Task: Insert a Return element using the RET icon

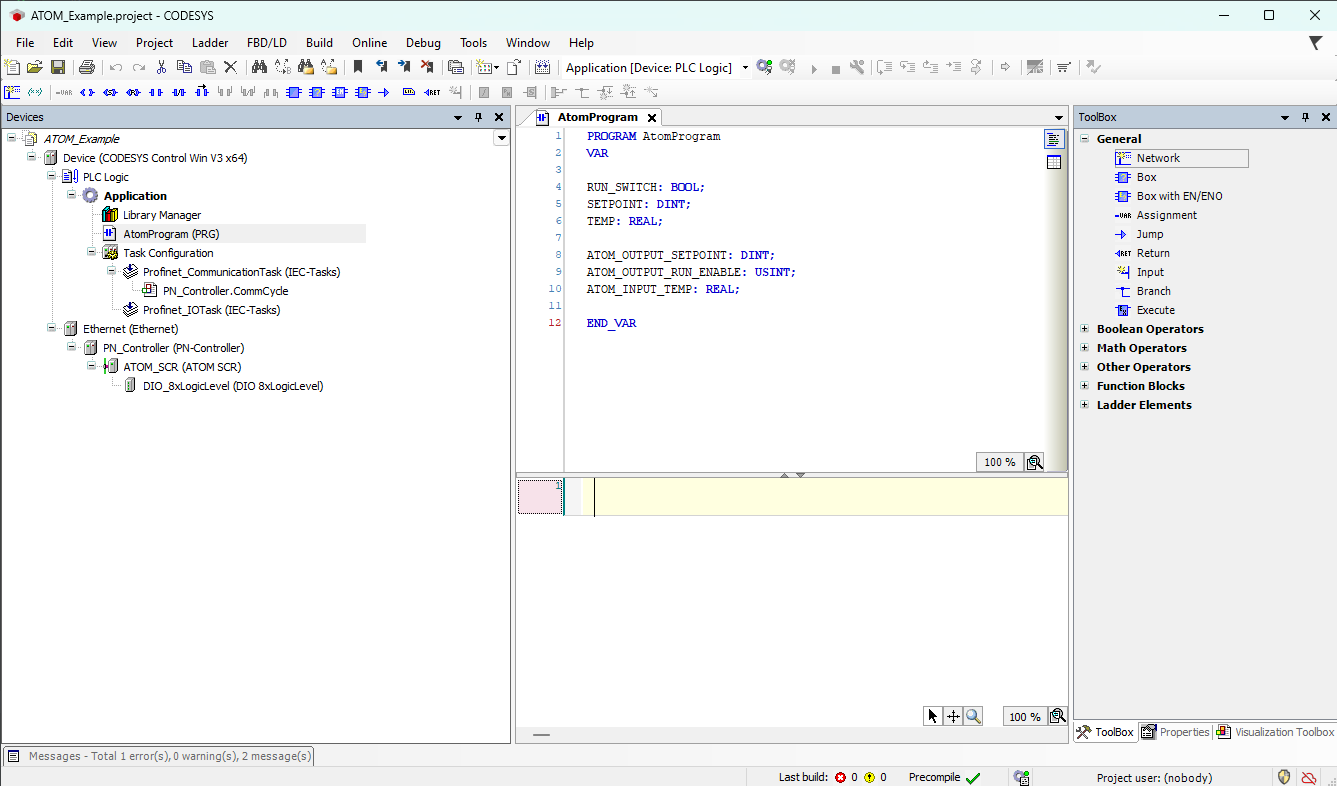Action: pos(431,92)
